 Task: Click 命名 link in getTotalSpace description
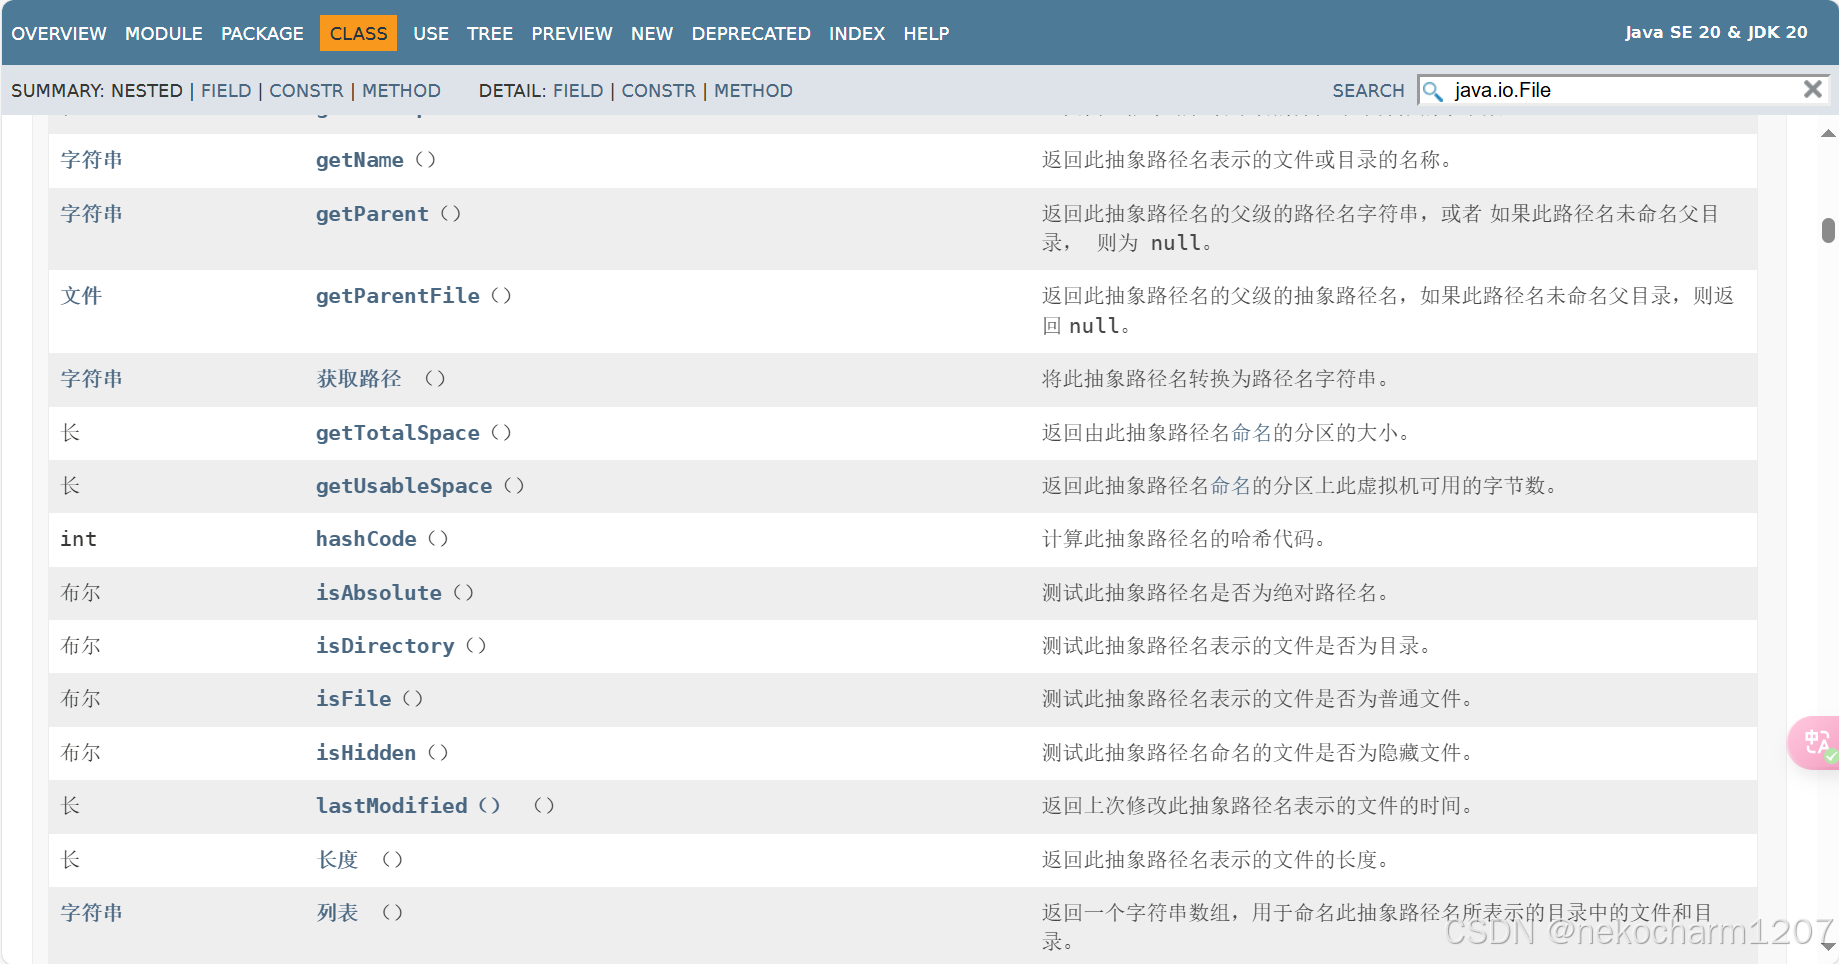tap(1251, 433)
